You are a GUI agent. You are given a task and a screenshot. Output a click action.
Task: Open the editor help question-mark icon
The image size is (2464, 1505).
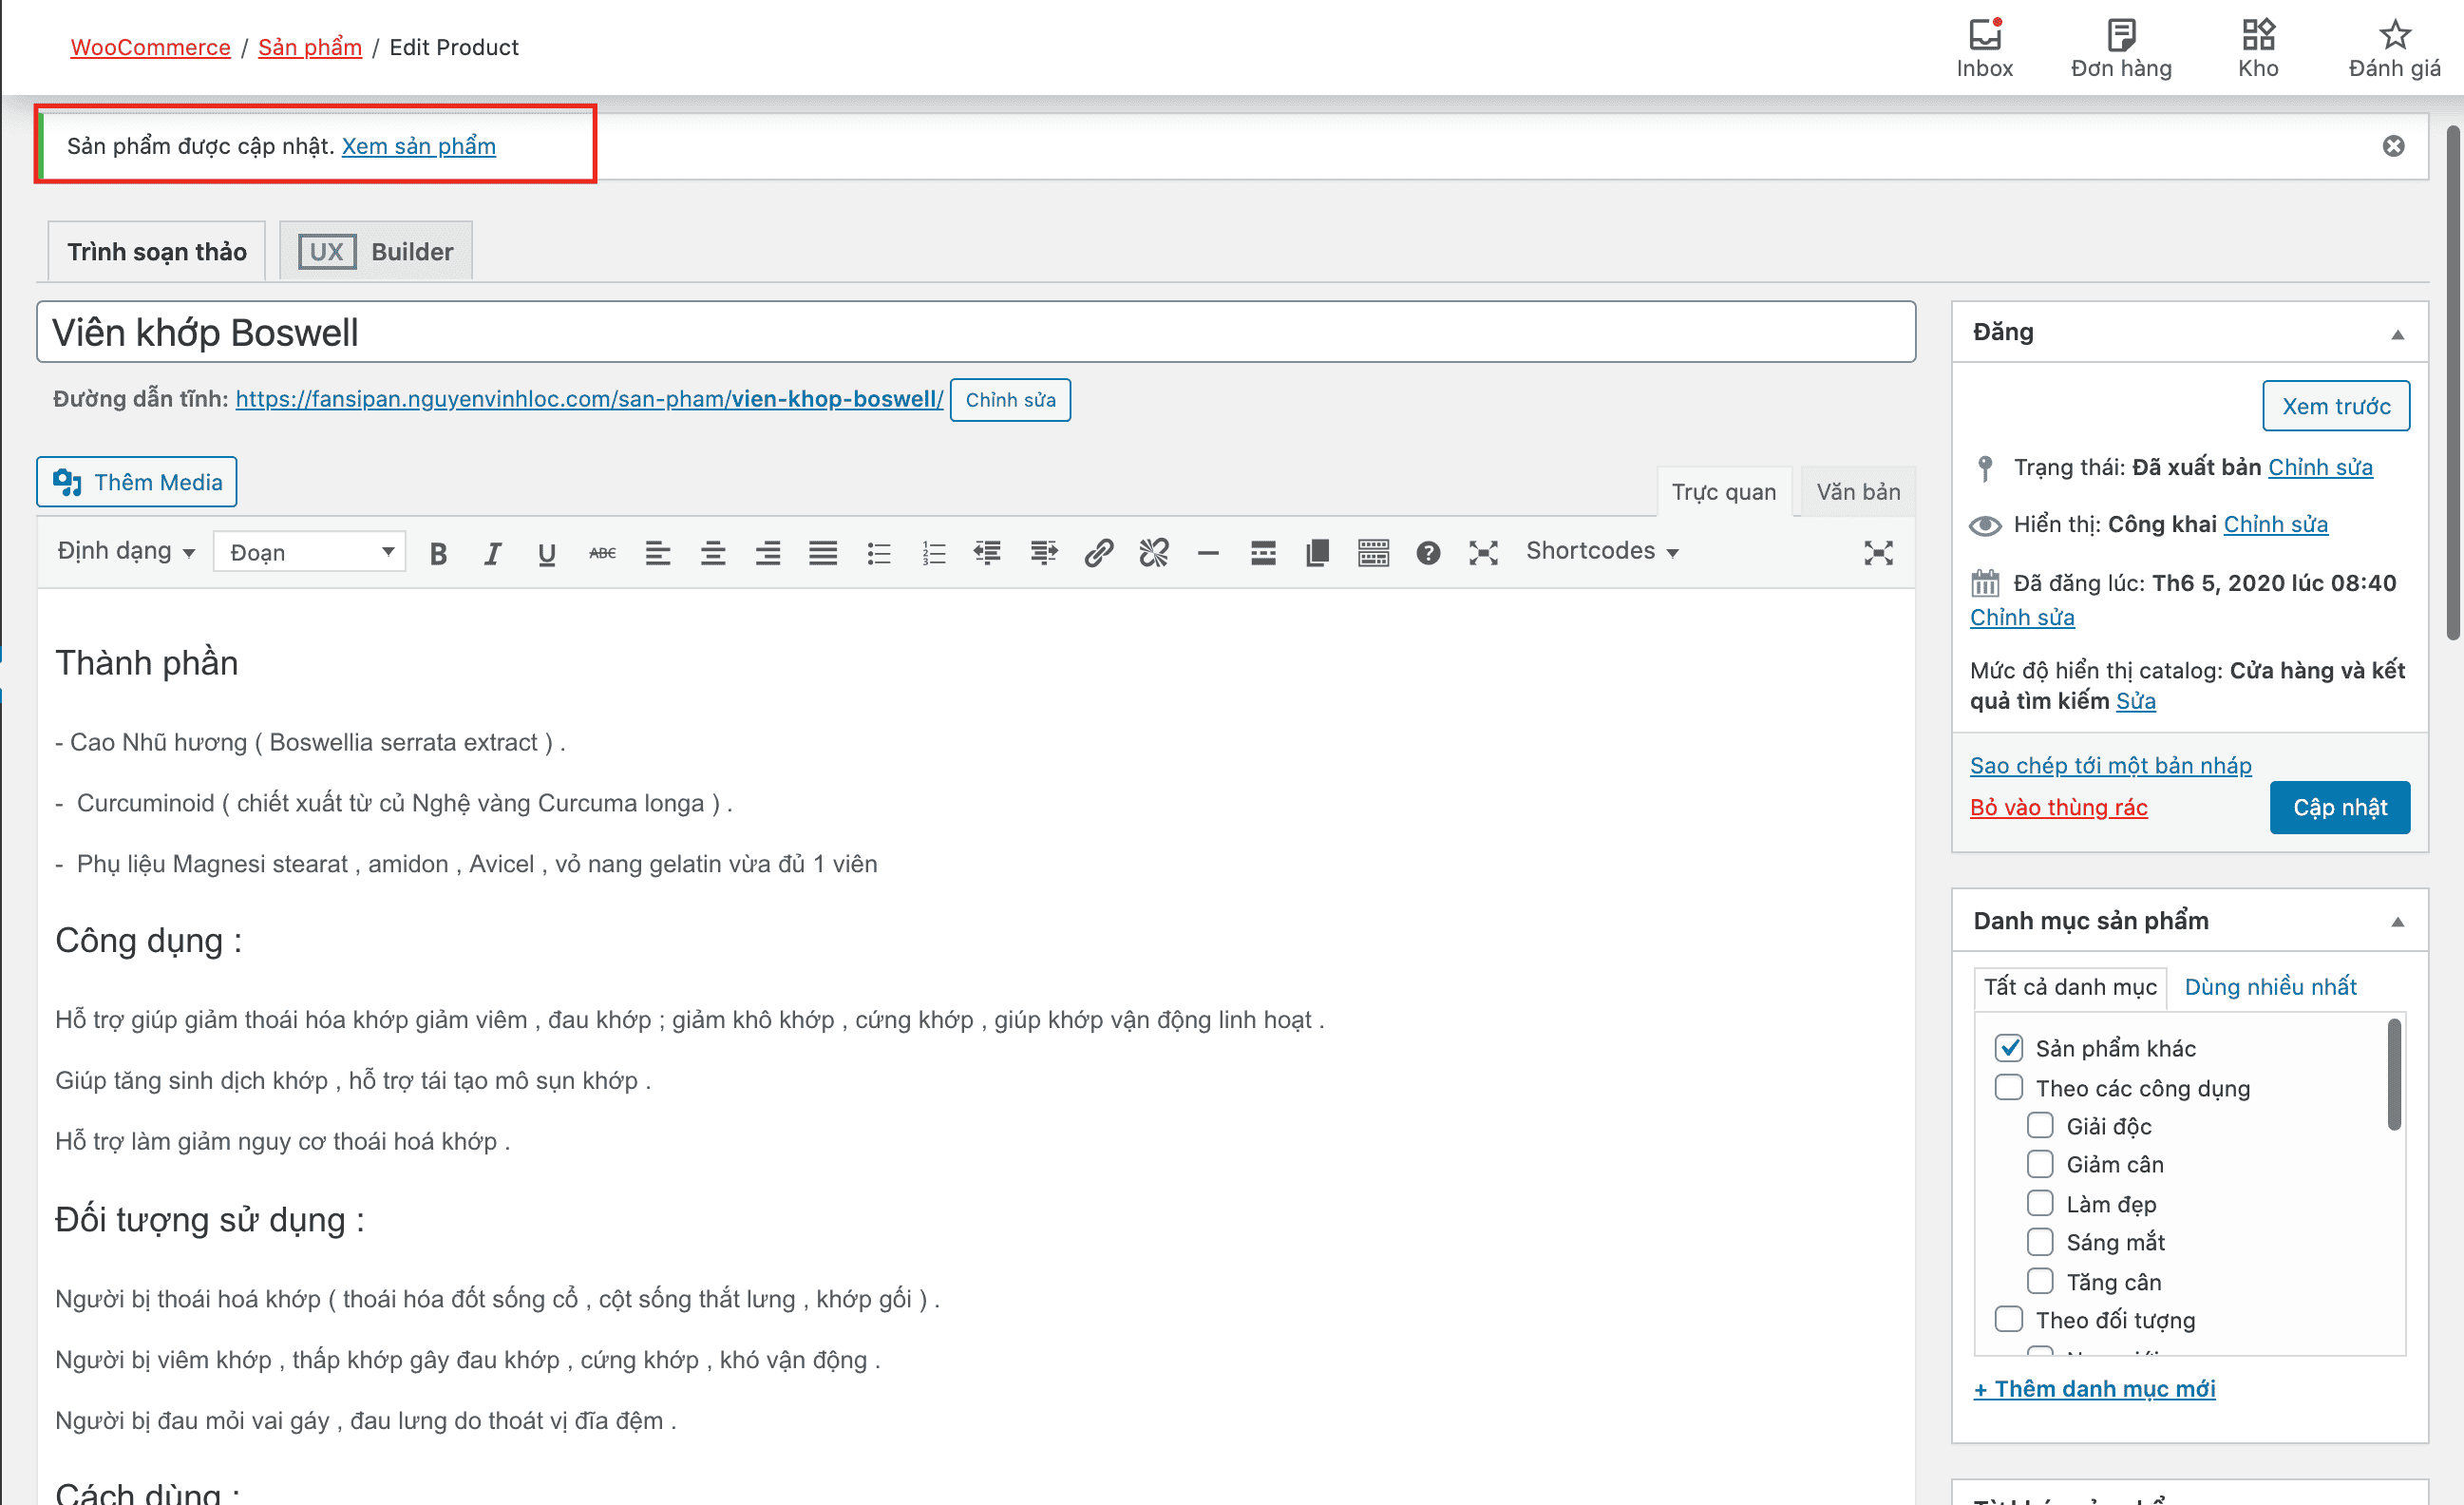(1428, 553)
